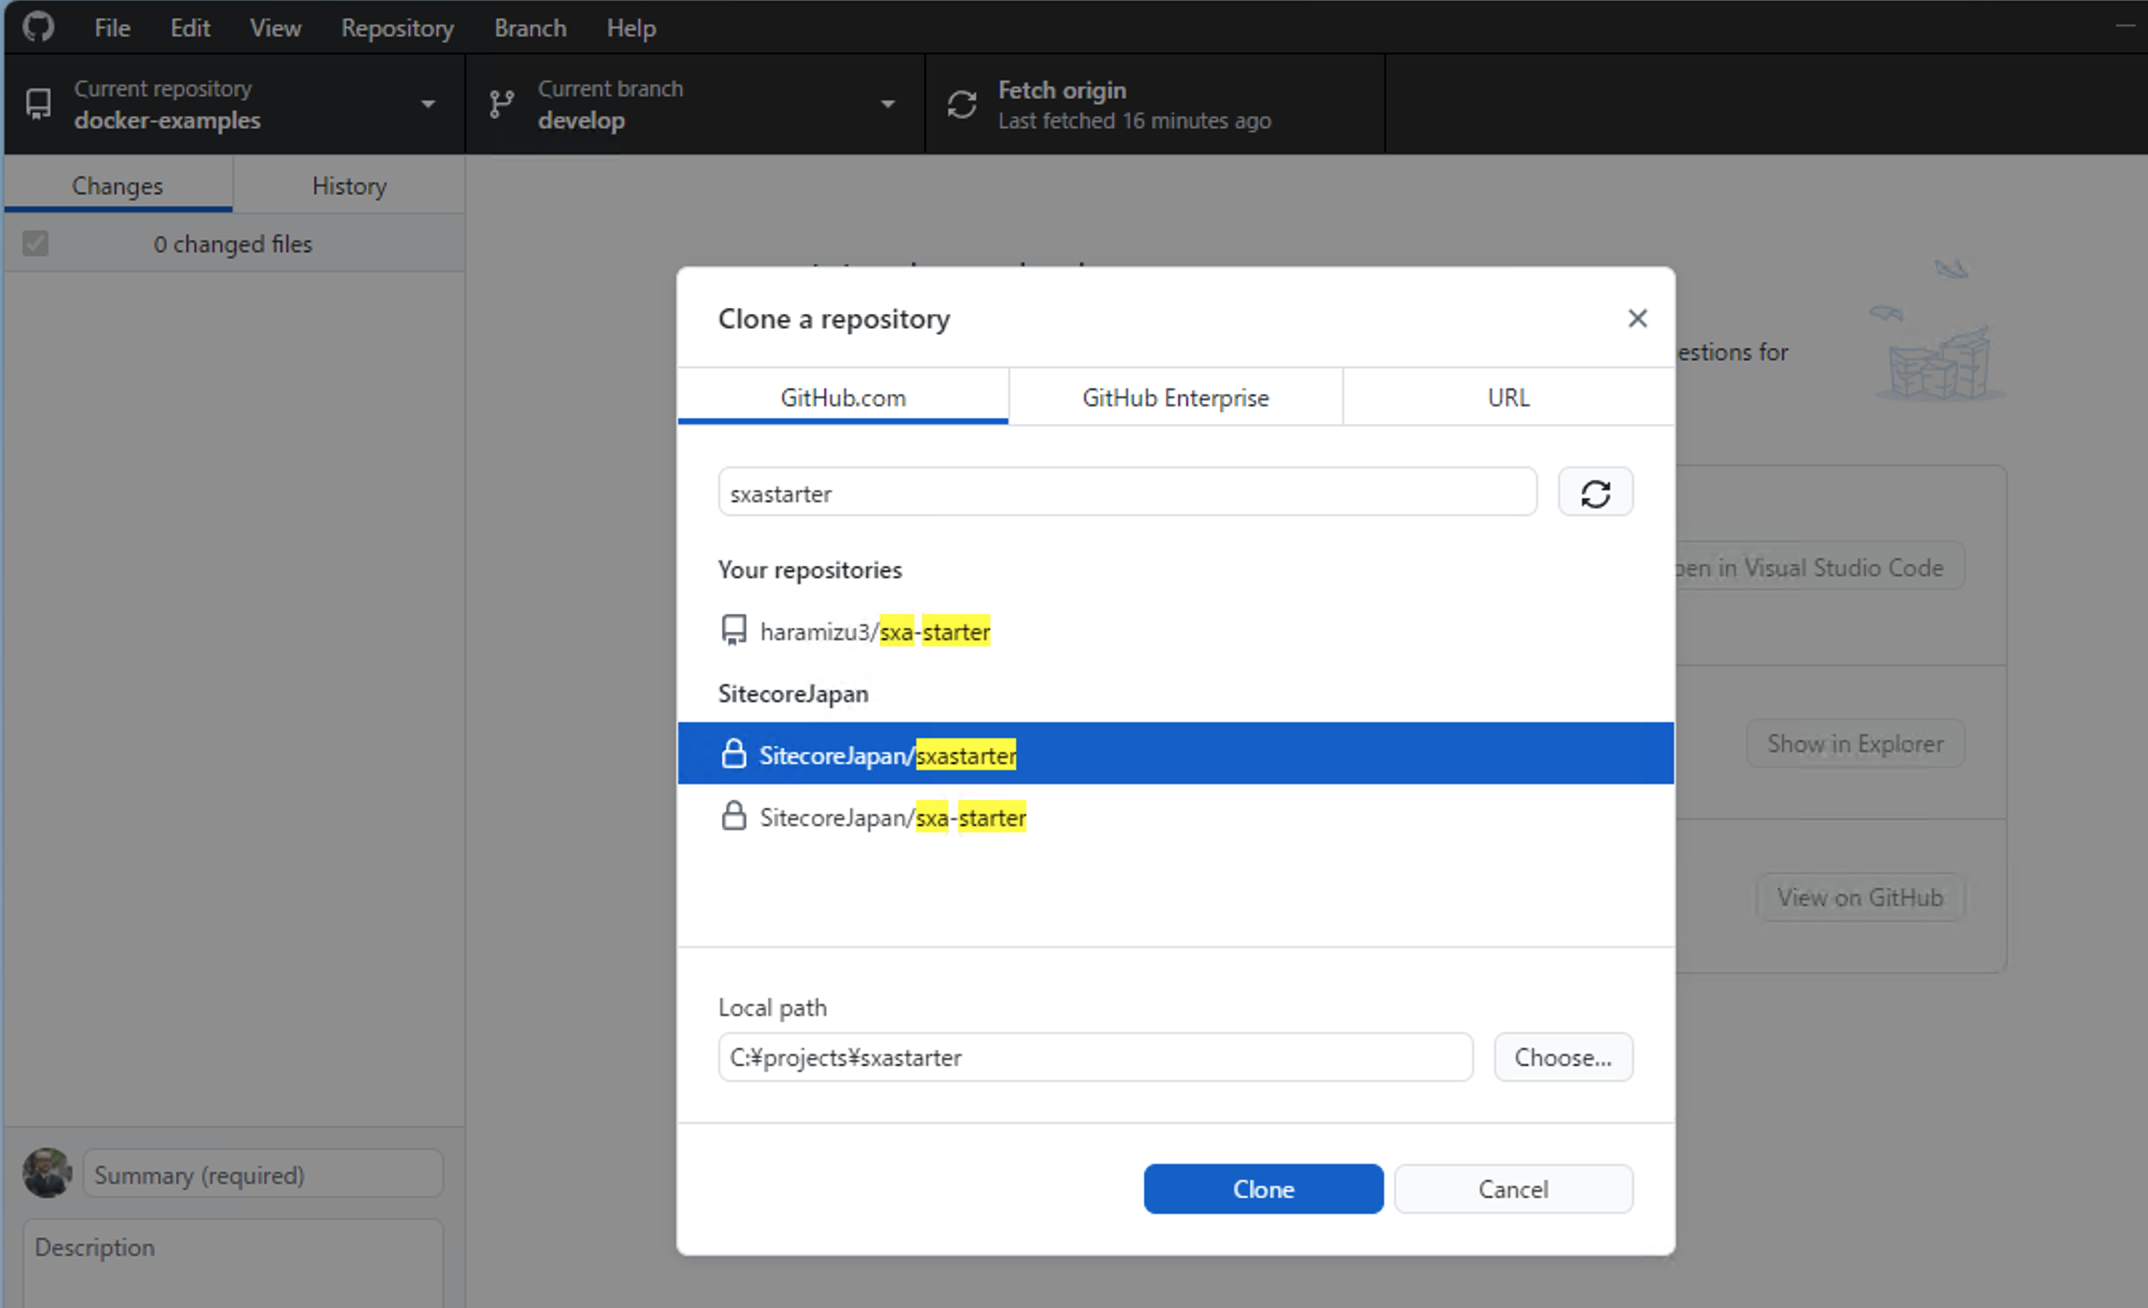Select SitecoreJapan/sxa-starter repository row
2148x1308 pixels.
click(1175, 816)
